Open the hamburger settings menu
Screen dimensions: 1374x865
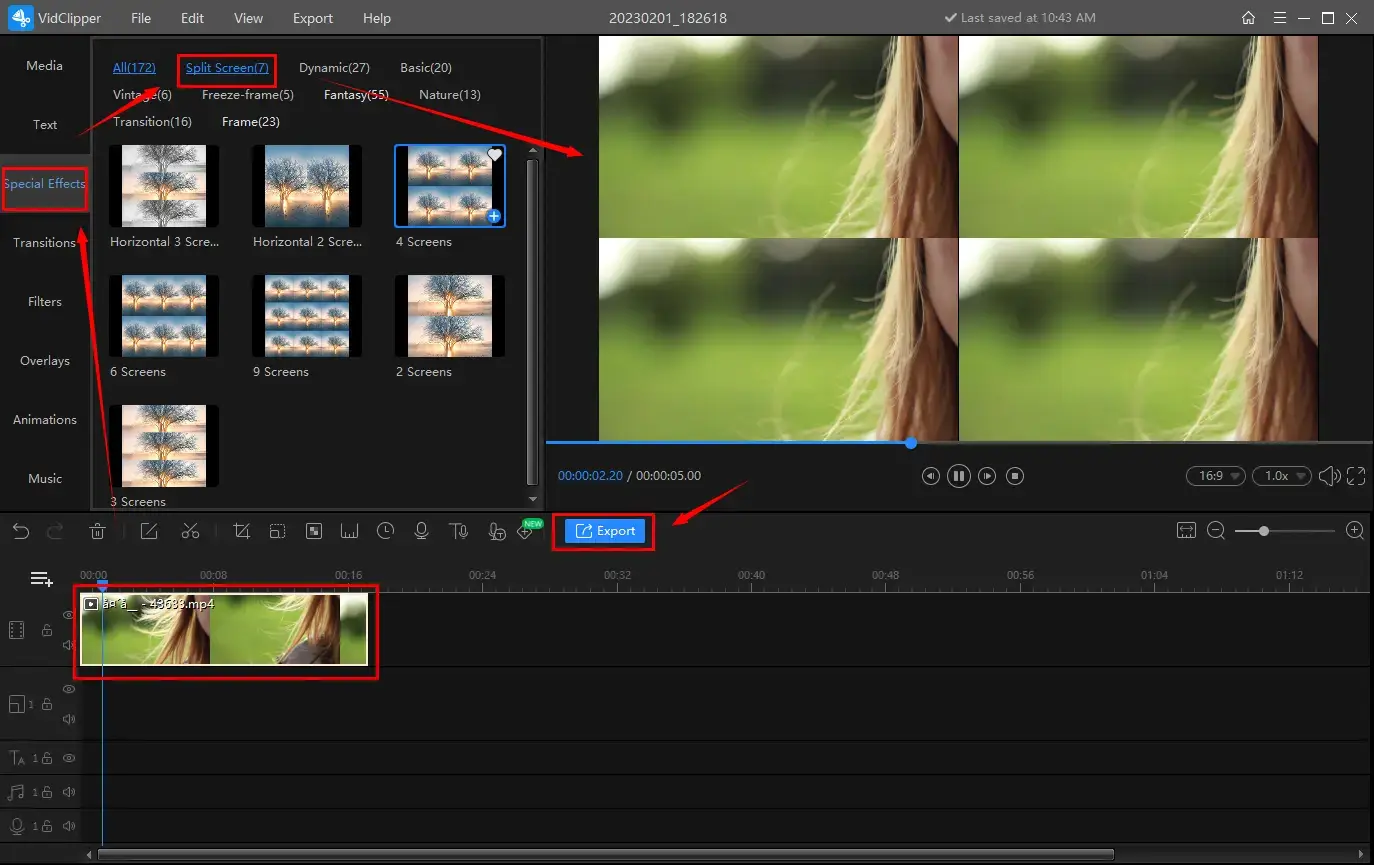(x=1279, y=18)
